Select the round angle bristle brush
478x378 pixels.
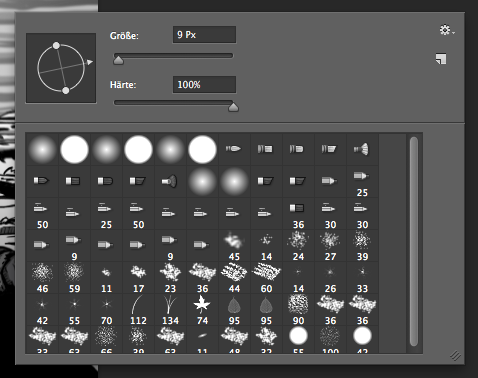coord(330,149)
